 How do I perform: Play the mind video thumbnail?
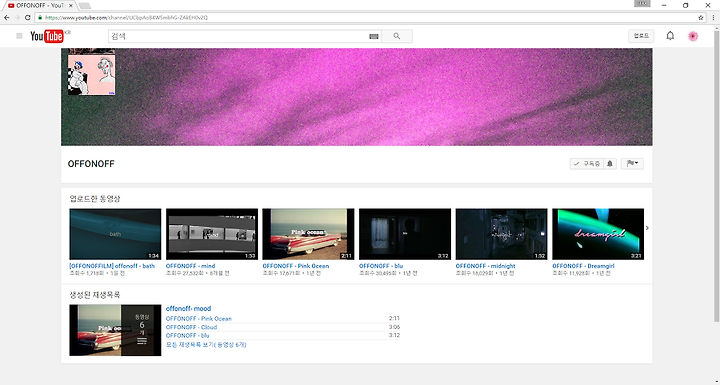[212, 234]
